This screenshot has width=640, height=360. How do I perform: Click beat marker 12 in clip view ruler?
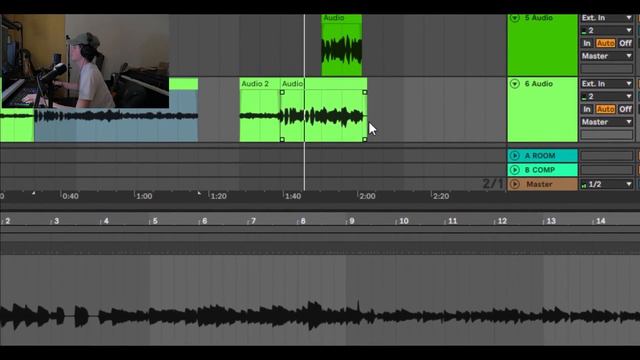coord(502,221)
